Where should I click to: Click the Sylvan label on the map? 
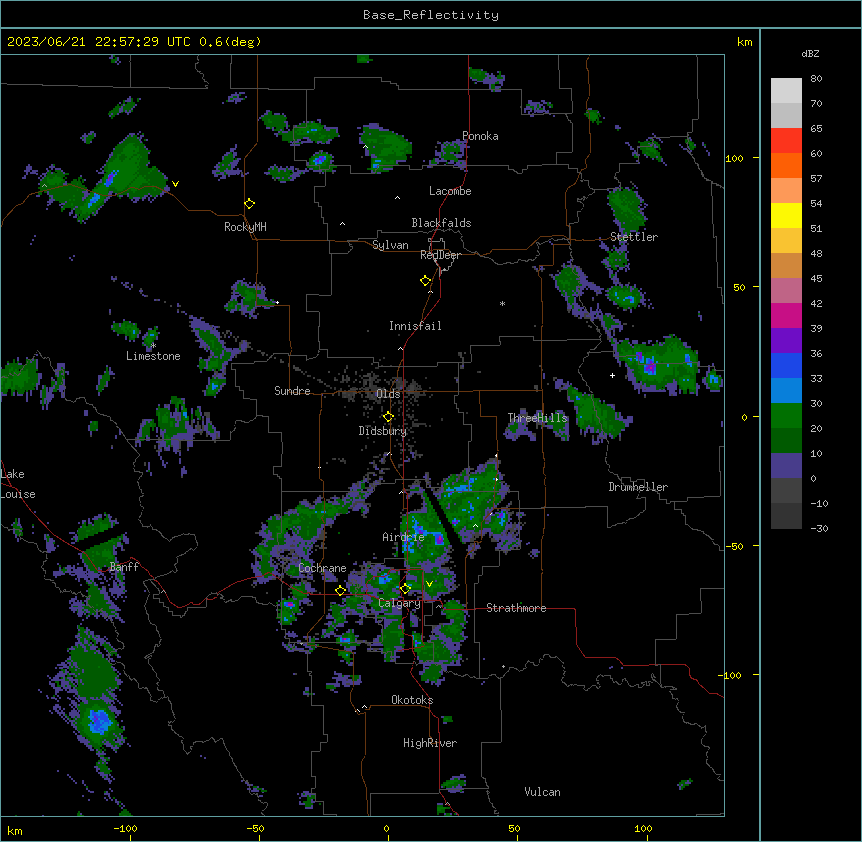click(390, 245)
